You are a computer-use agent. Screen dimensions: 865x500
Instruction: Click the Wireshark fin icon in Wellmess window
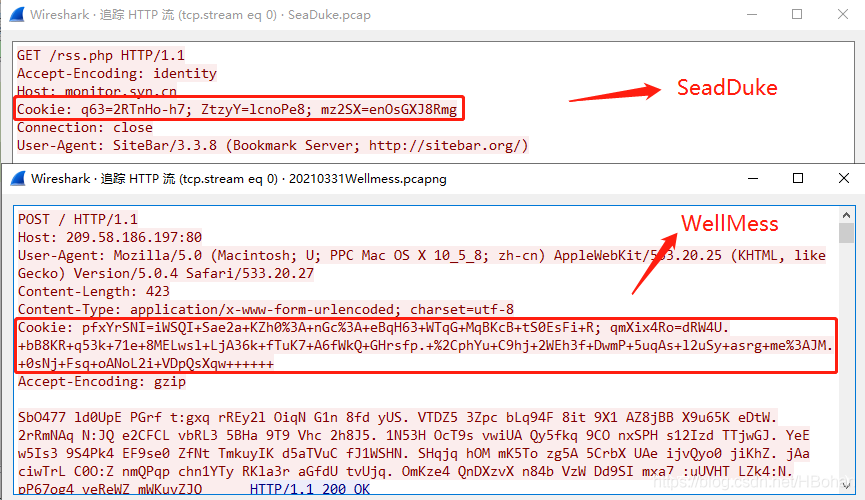[18, 178]
